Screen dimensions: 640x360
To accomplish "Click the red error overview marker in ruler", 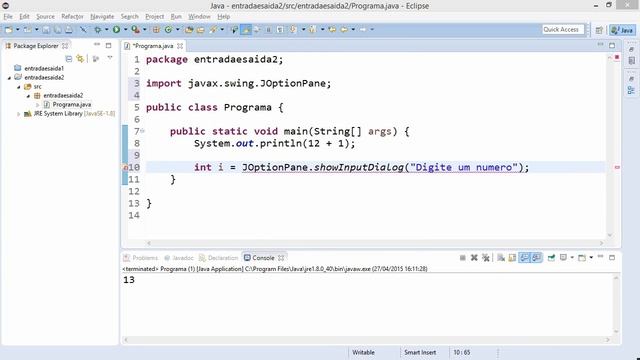I will tap(617, 167).
